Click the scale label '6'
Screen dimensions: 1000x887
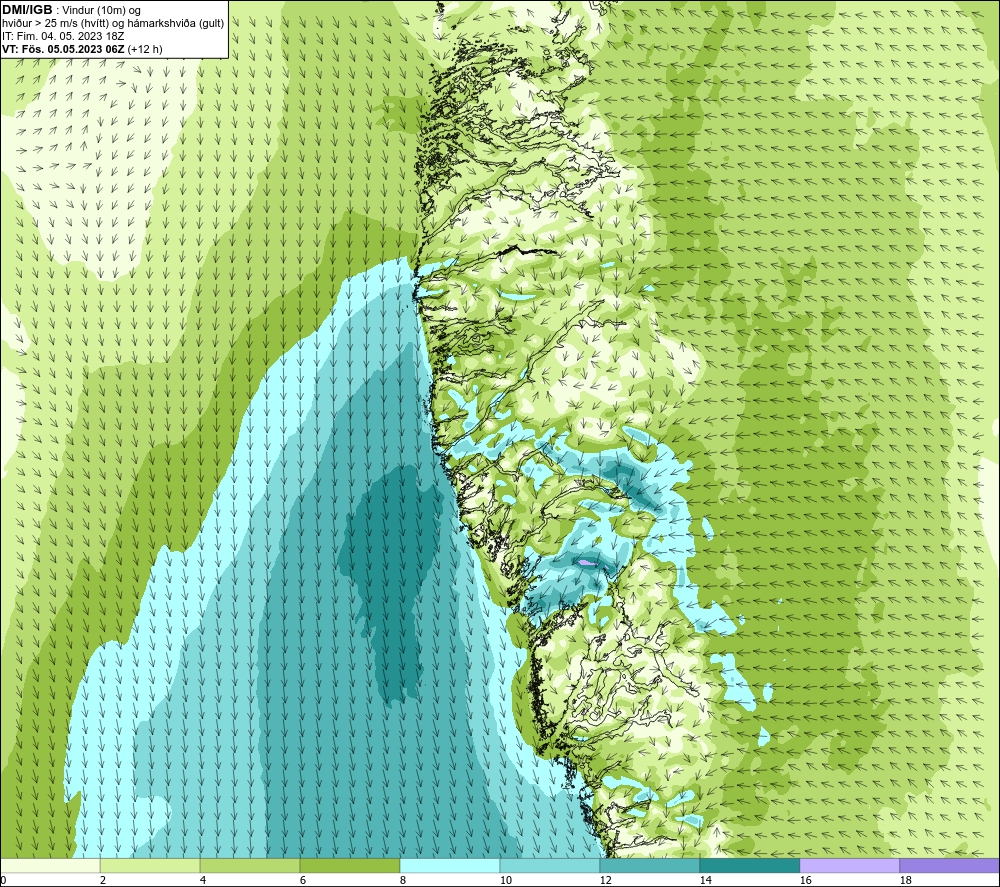(x=303, y=881)
